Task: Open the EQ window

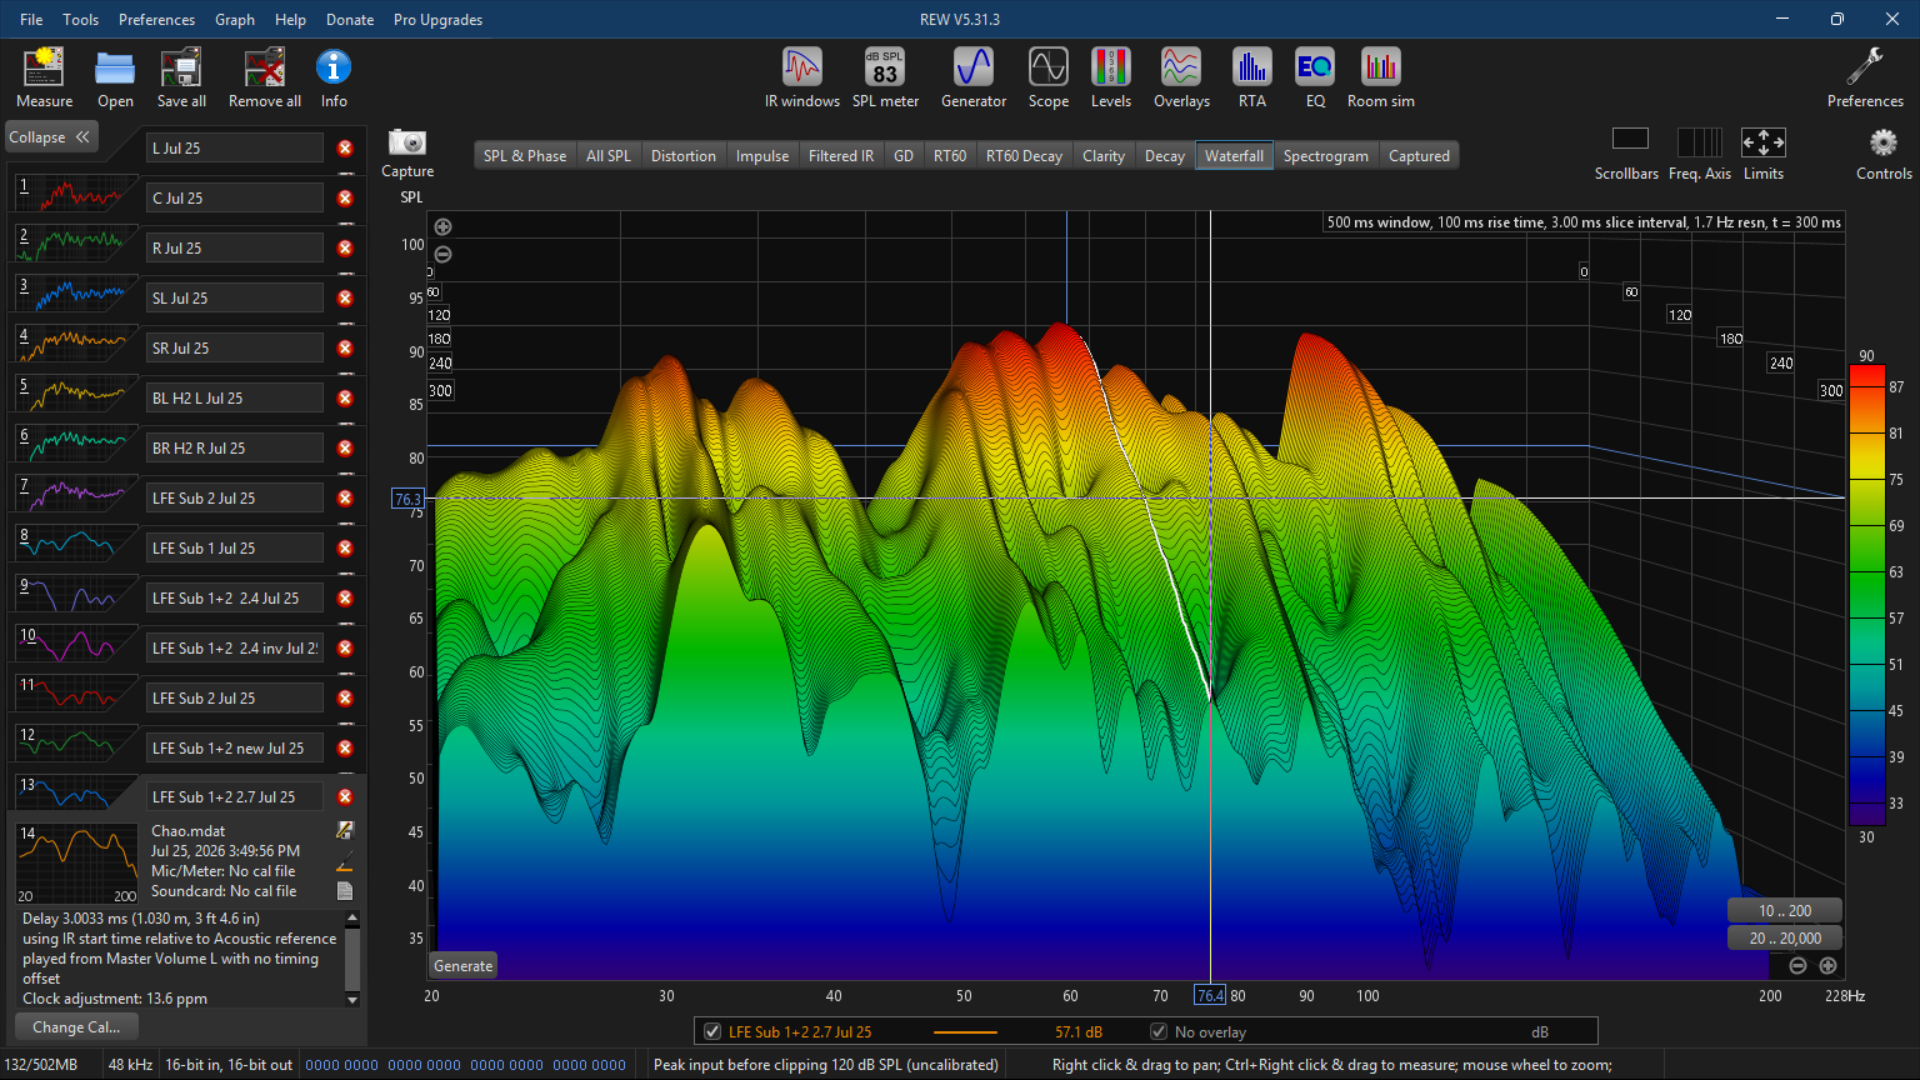Action: pyautogui.click(x=1315, y=78)
